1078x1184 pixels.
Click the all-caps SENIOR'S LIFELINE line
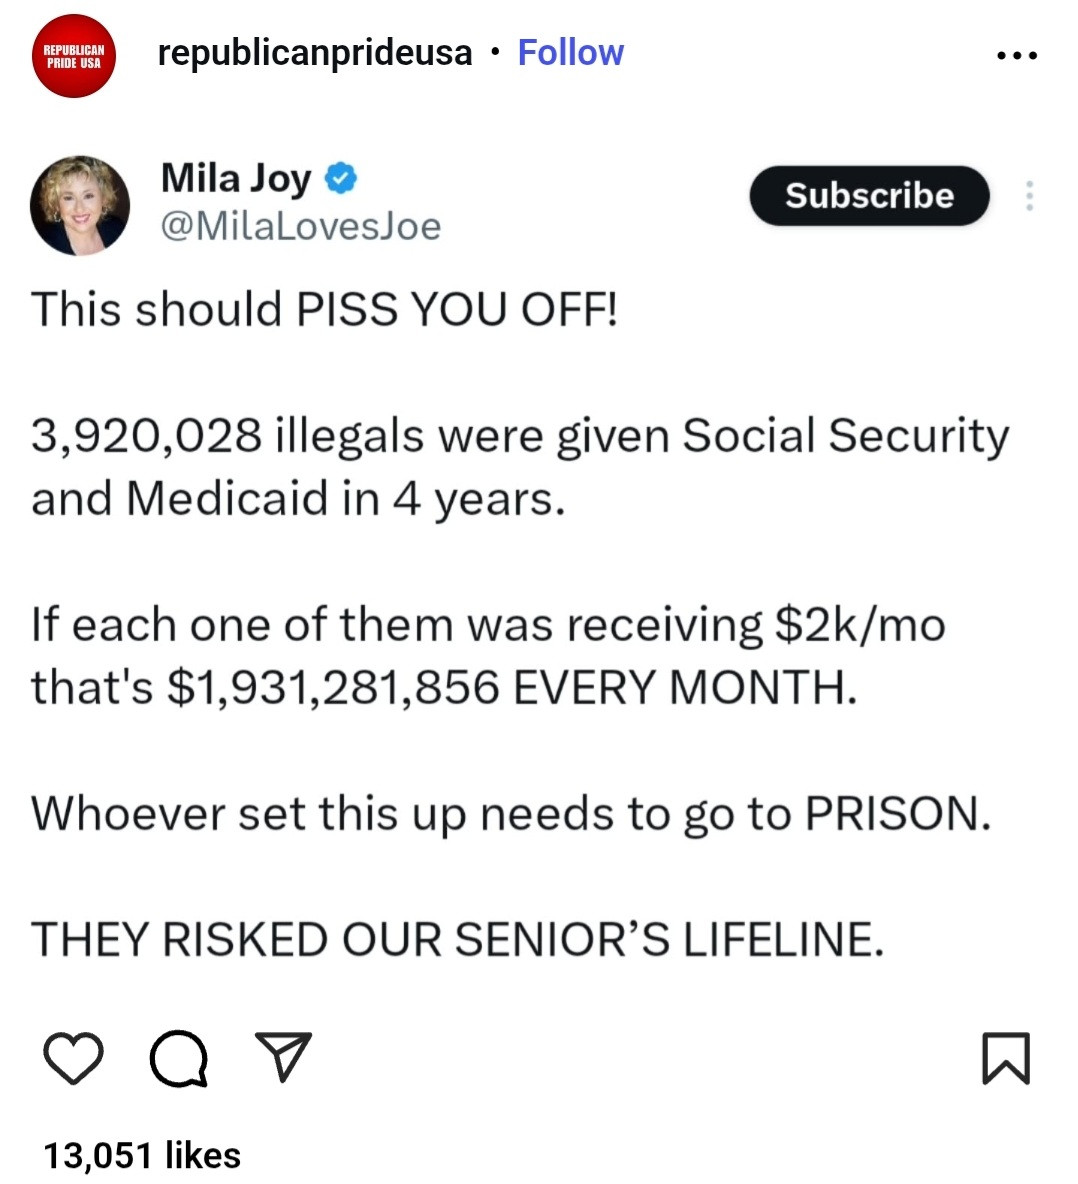point(458,939)
